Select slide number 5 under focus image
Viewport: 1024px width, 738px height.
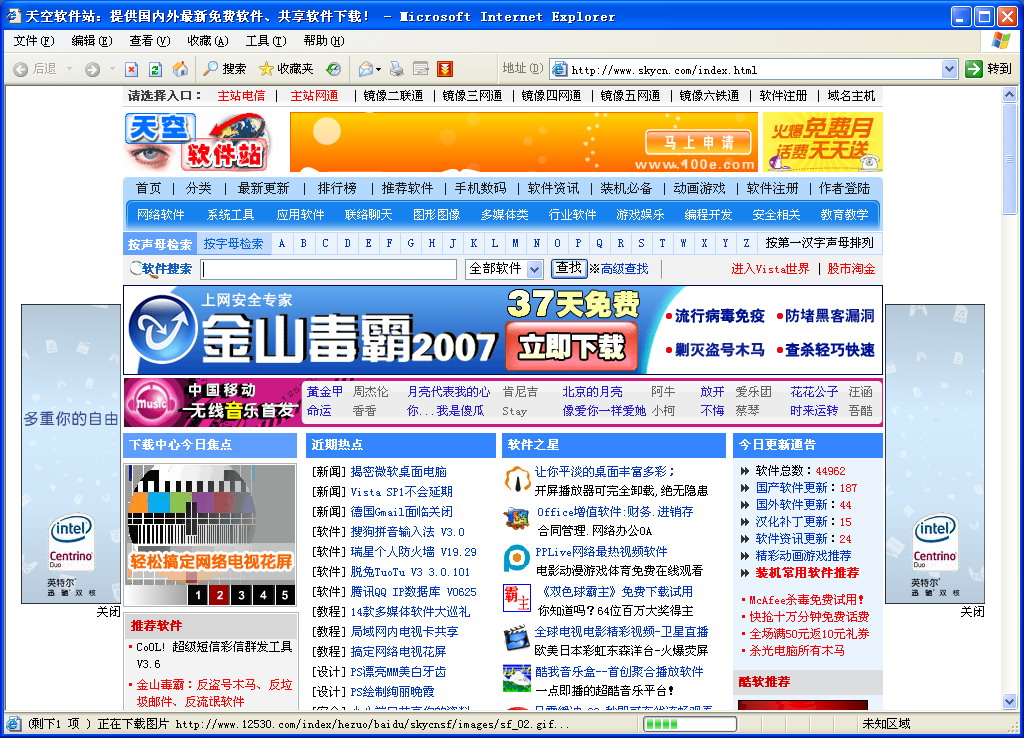[285, 595]
